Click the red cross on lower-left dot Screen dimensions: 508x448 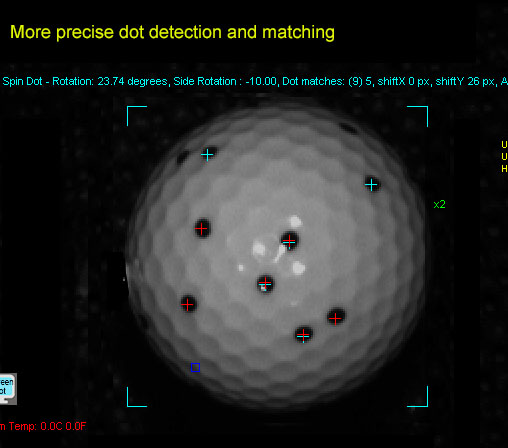point(187,304)
